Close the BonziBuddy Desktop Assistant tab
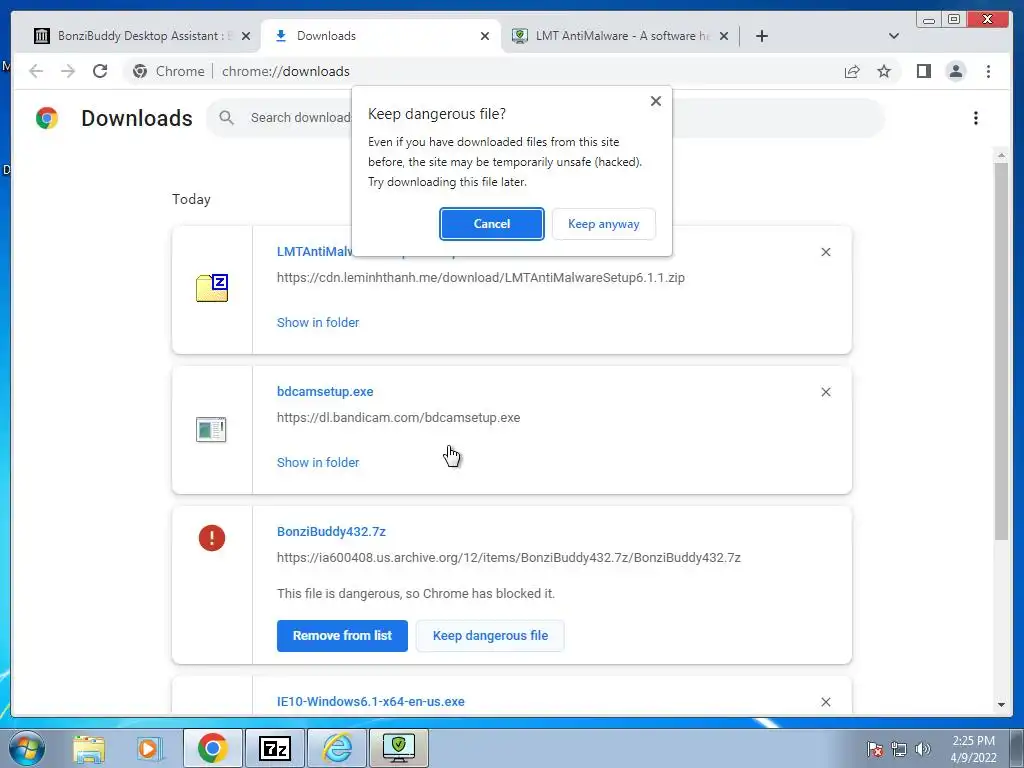 point(246,36)
